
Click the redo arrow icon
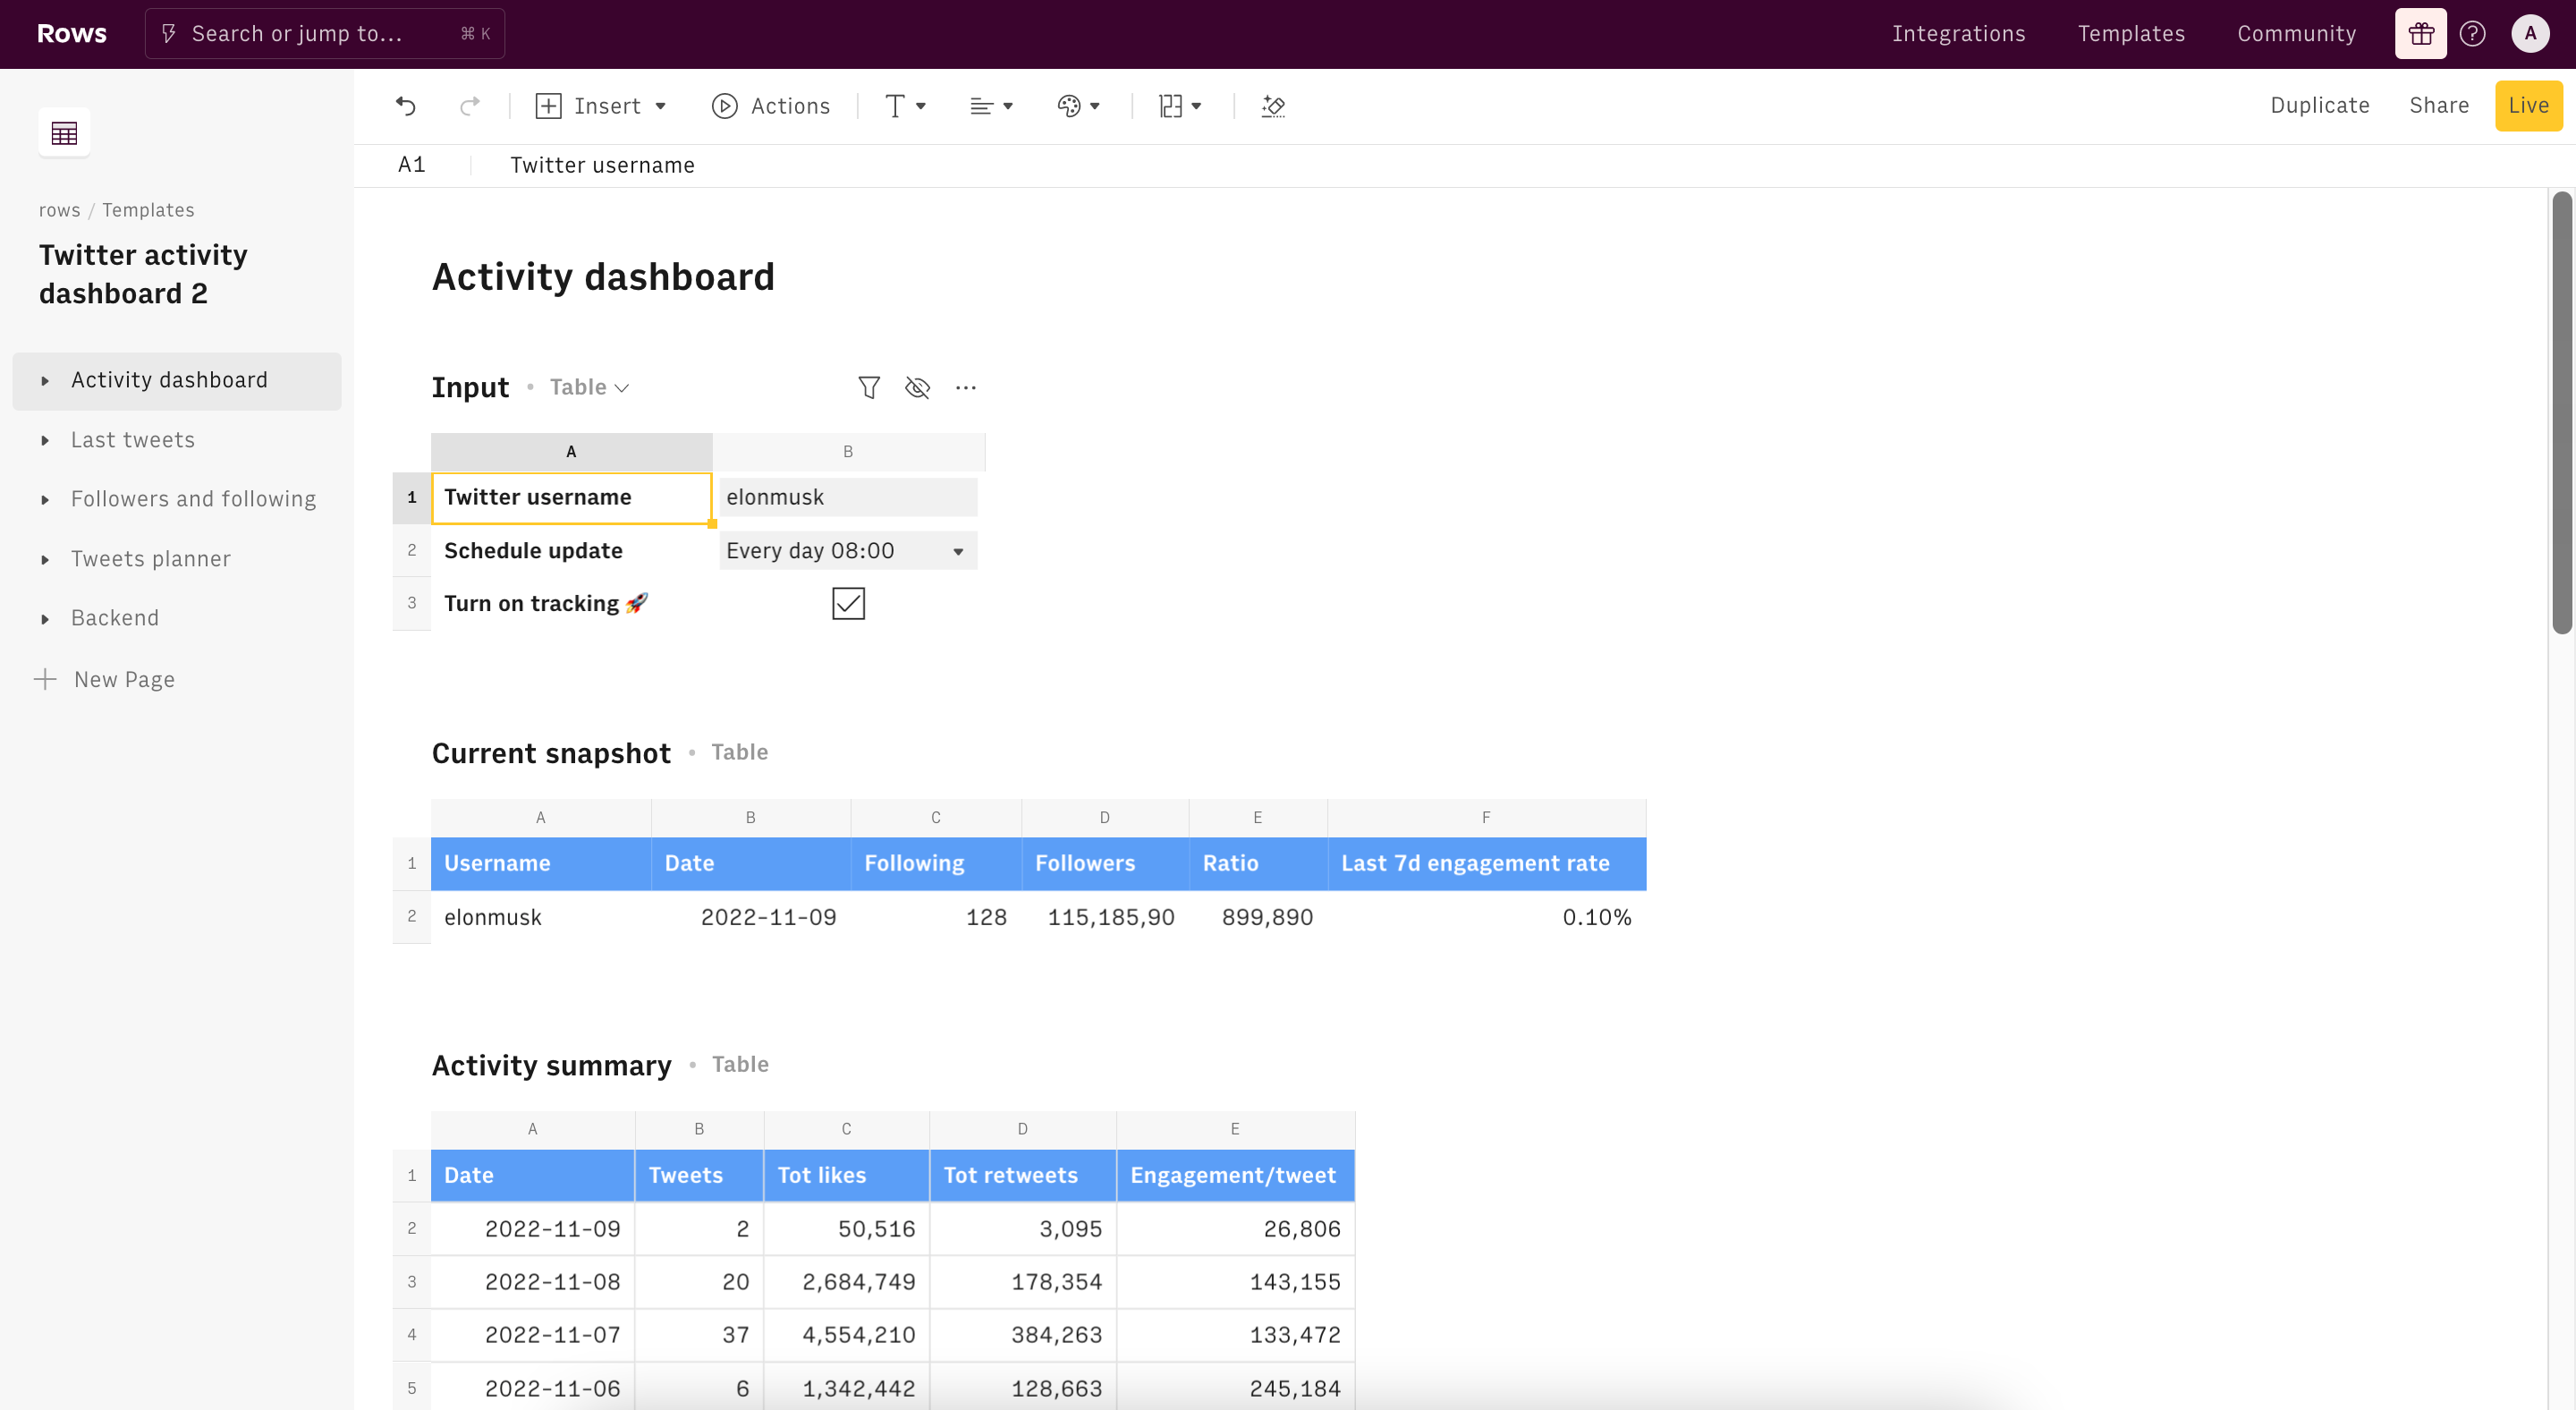(469, 106)
